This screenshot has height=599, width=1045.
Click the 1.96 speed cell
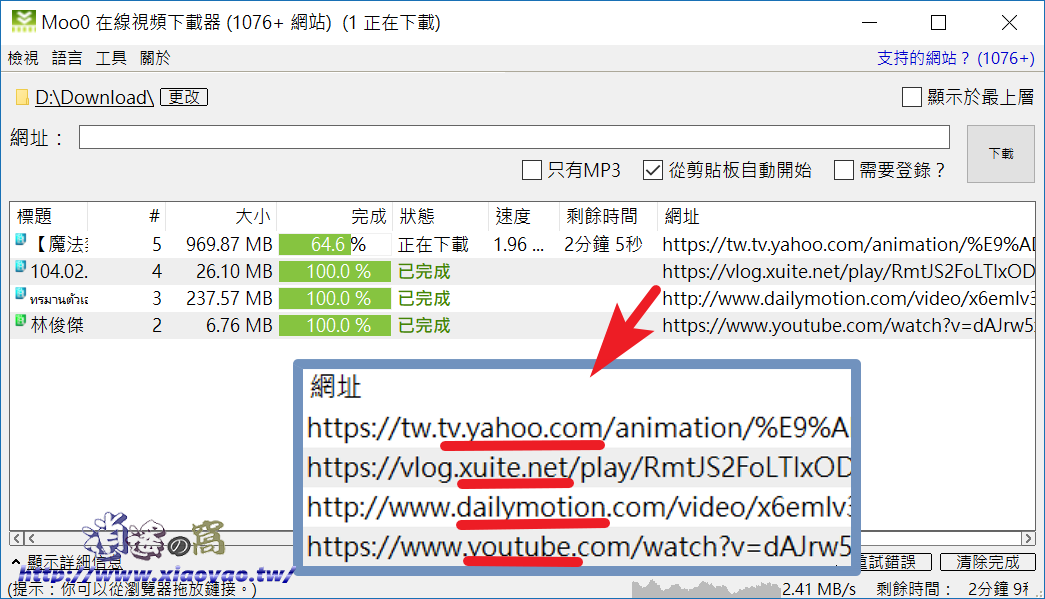(519, 245)
